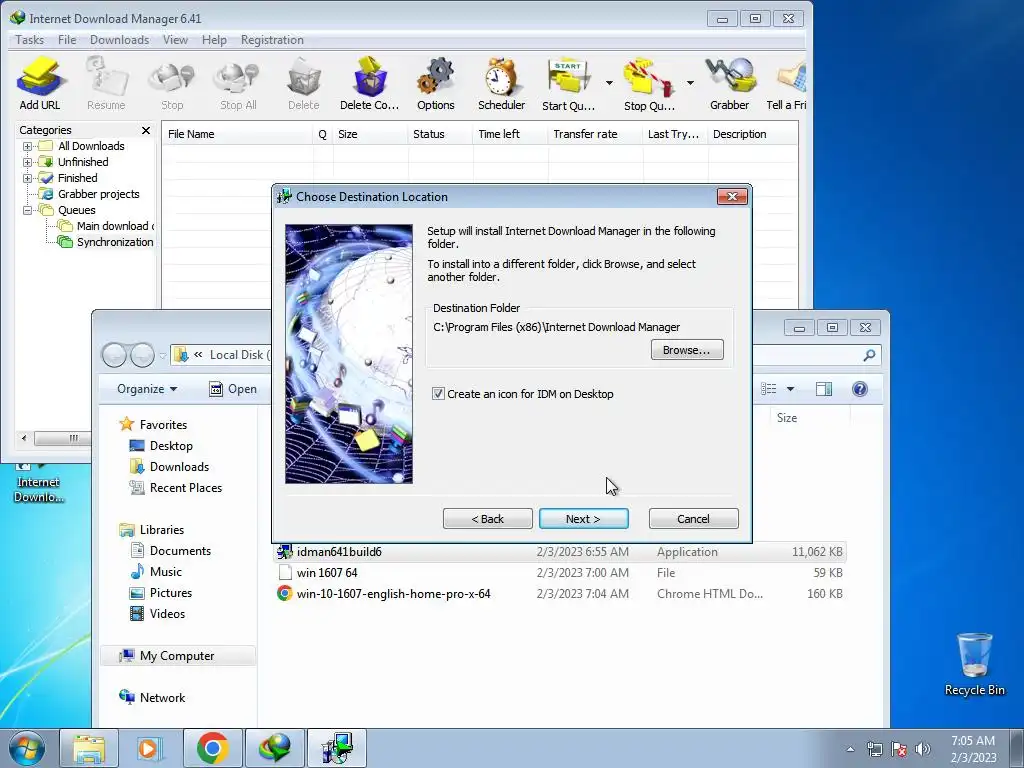Select the idman641build6 file
The height and width of the screenshot is (768, 1024).
tap(560, 552)
